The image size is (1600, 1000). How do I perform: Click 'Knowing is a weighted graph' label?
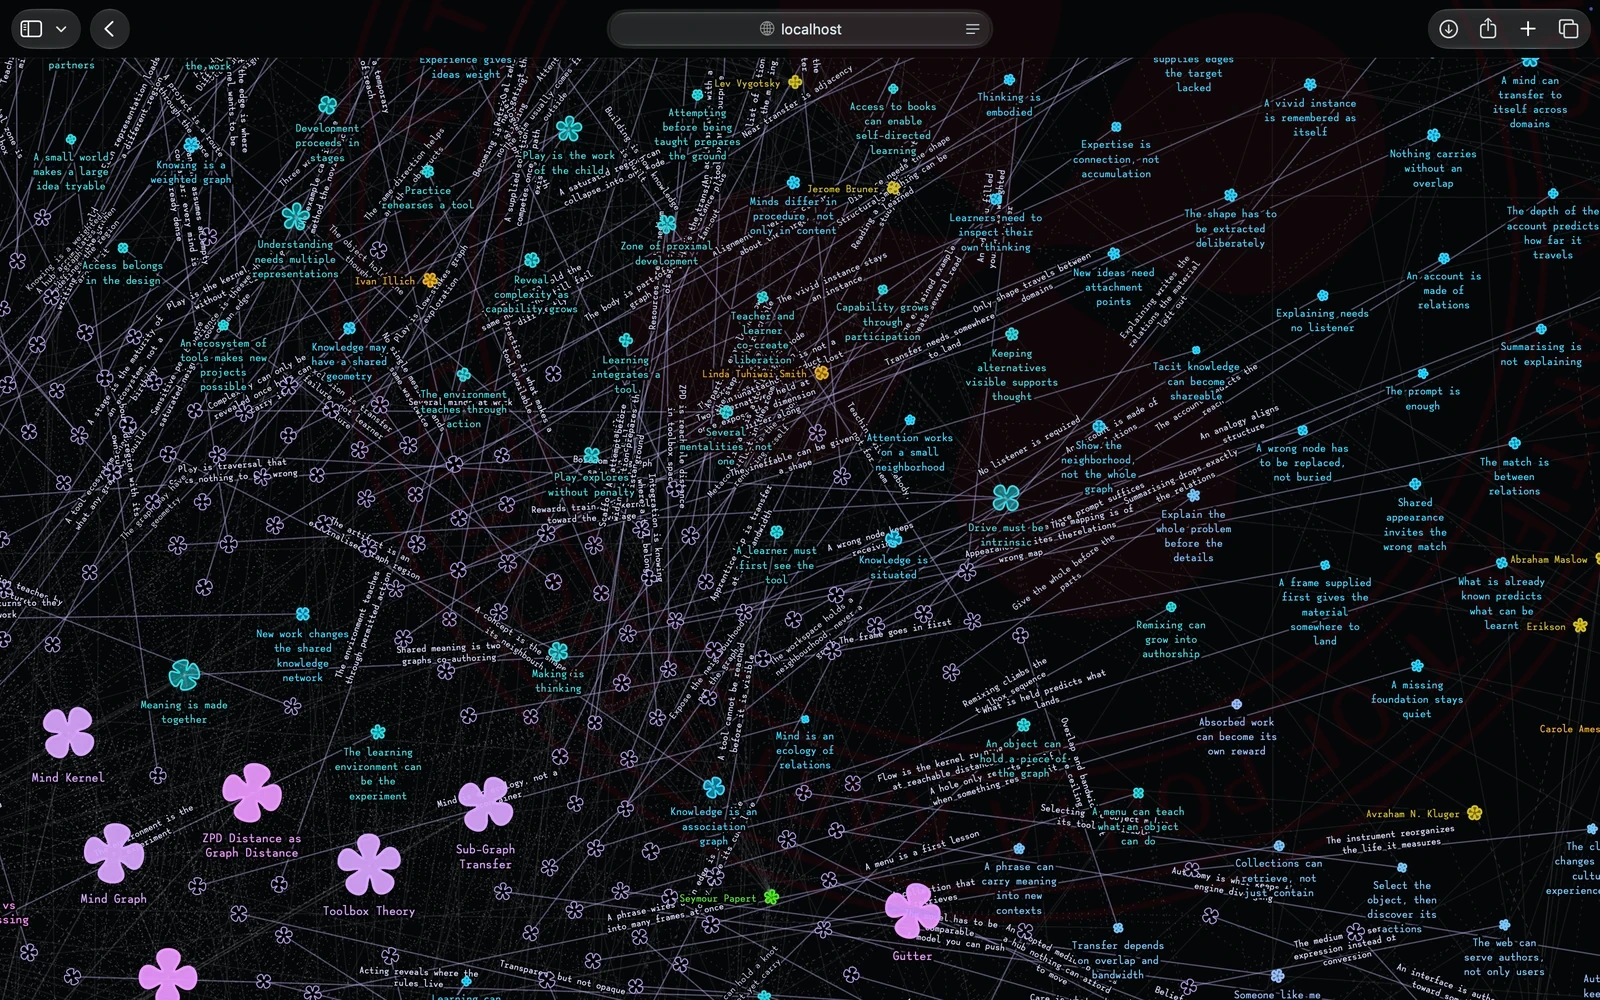[x=190, y=172]
